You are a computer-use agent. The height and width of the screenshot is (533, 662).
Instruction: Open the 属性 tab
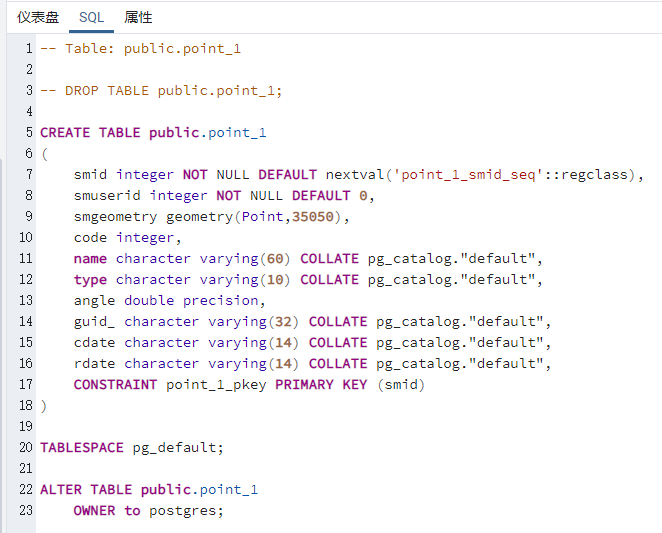click(x=138, y=17)
